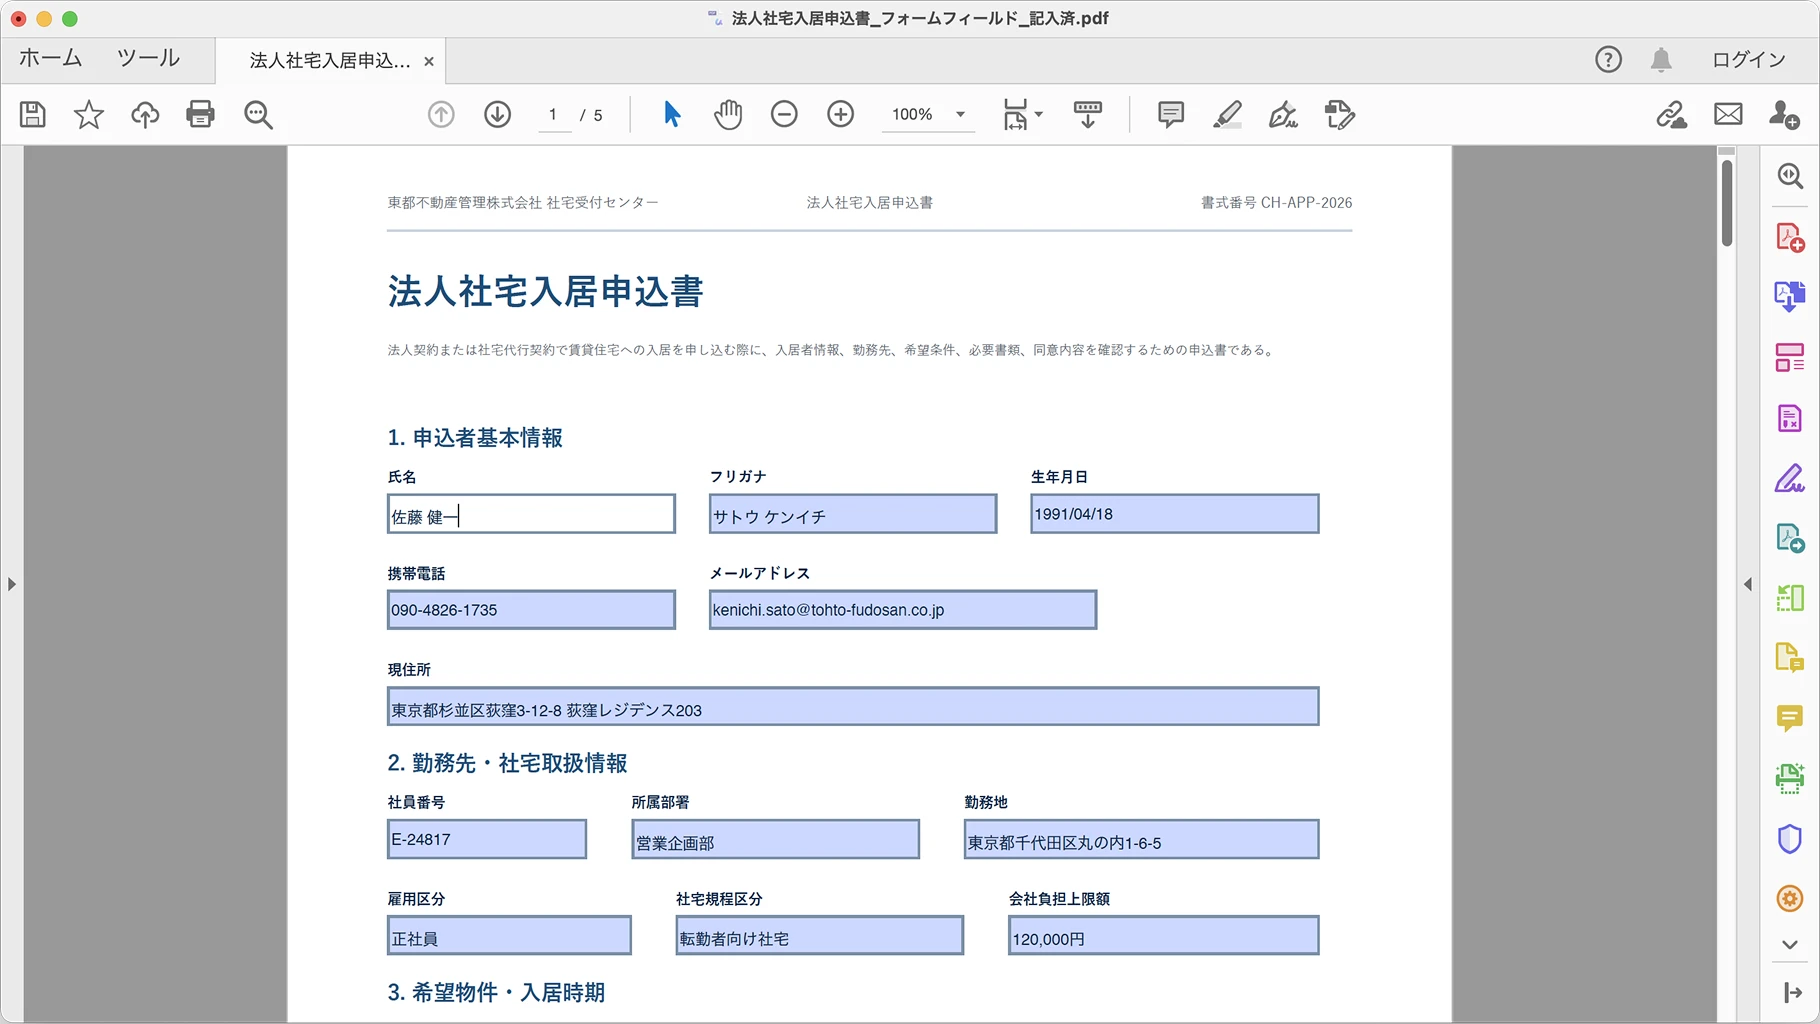Click the heading 法人社宅入居申込書

coord(545,292)
